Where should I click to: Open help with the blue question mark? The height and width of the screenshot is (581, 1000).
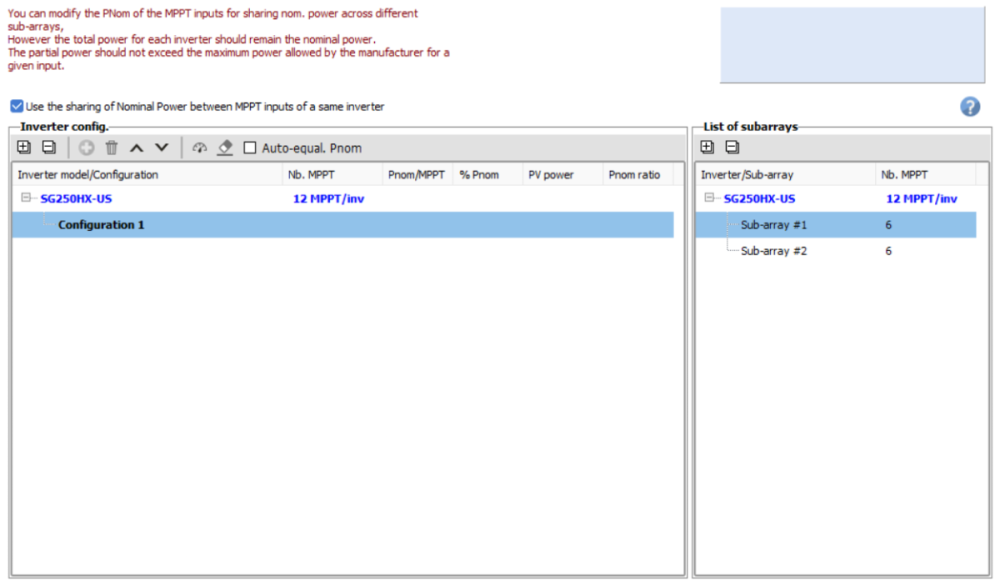click(969, 107)
